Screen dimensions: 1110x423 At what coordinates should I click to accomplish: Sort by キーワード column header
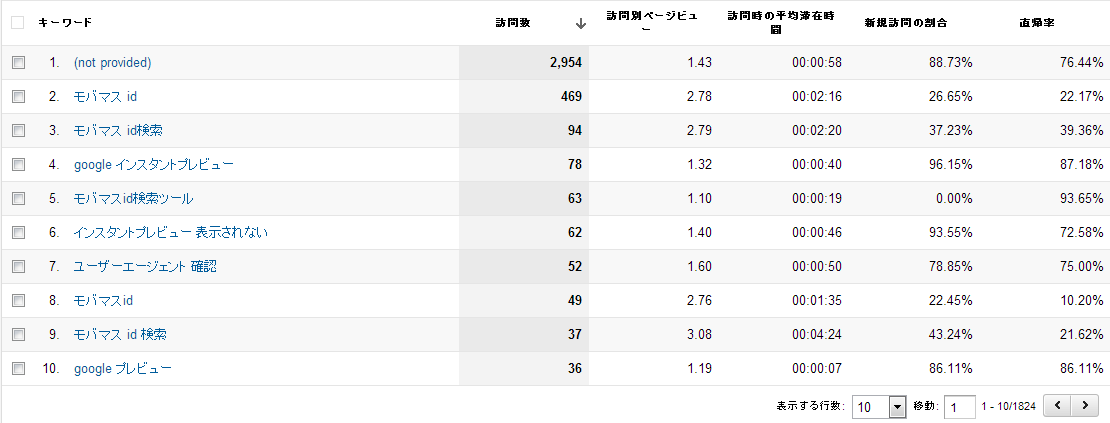pos(65,22)
